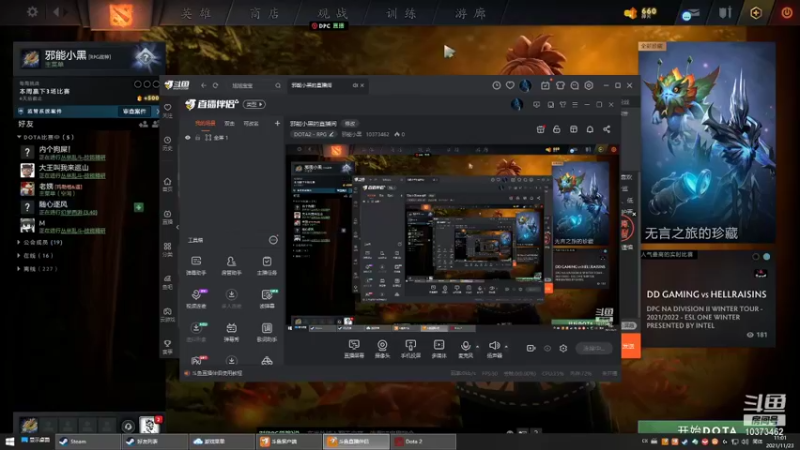Expand the 公会成员 (19) group

pyautogui.click(x=40, y=242)
